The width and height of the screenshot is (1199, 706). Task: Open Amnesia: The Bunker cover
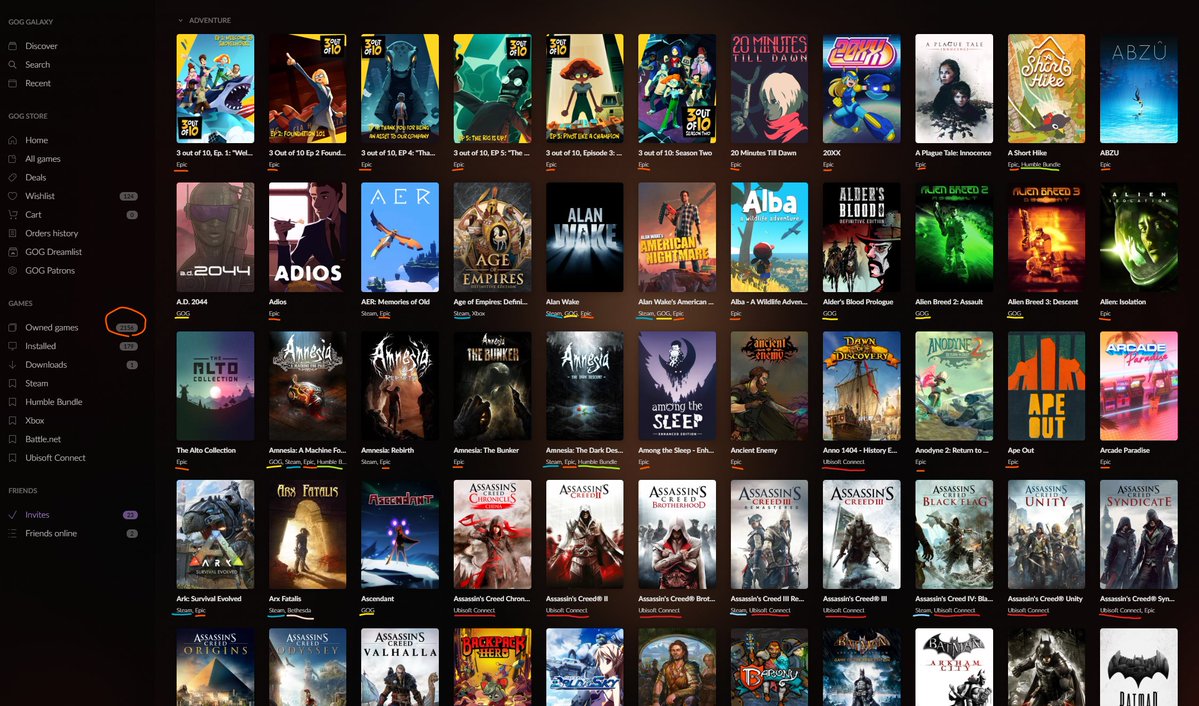(492, 386)
